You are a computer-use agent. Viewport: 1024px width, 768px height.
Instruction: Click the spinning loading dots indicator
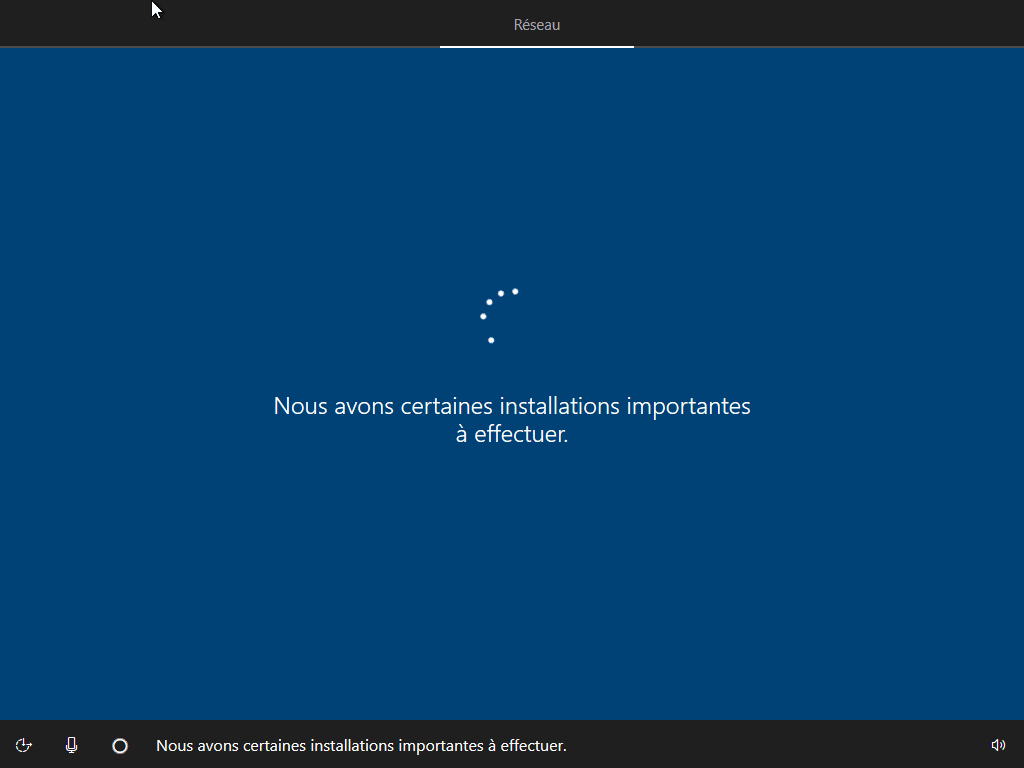pyautogui.click(x=499, y=314)
